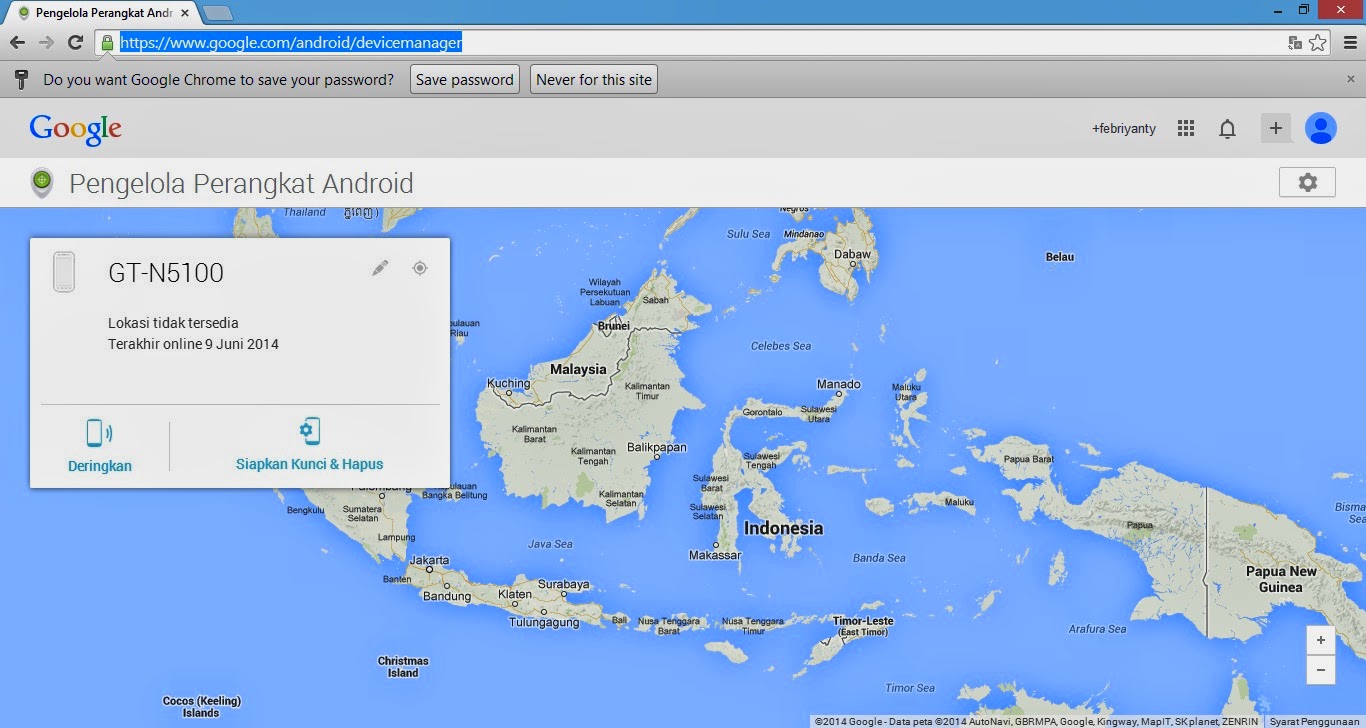
Task: Go back with the browser back arrow
Action: coord(17,42)
